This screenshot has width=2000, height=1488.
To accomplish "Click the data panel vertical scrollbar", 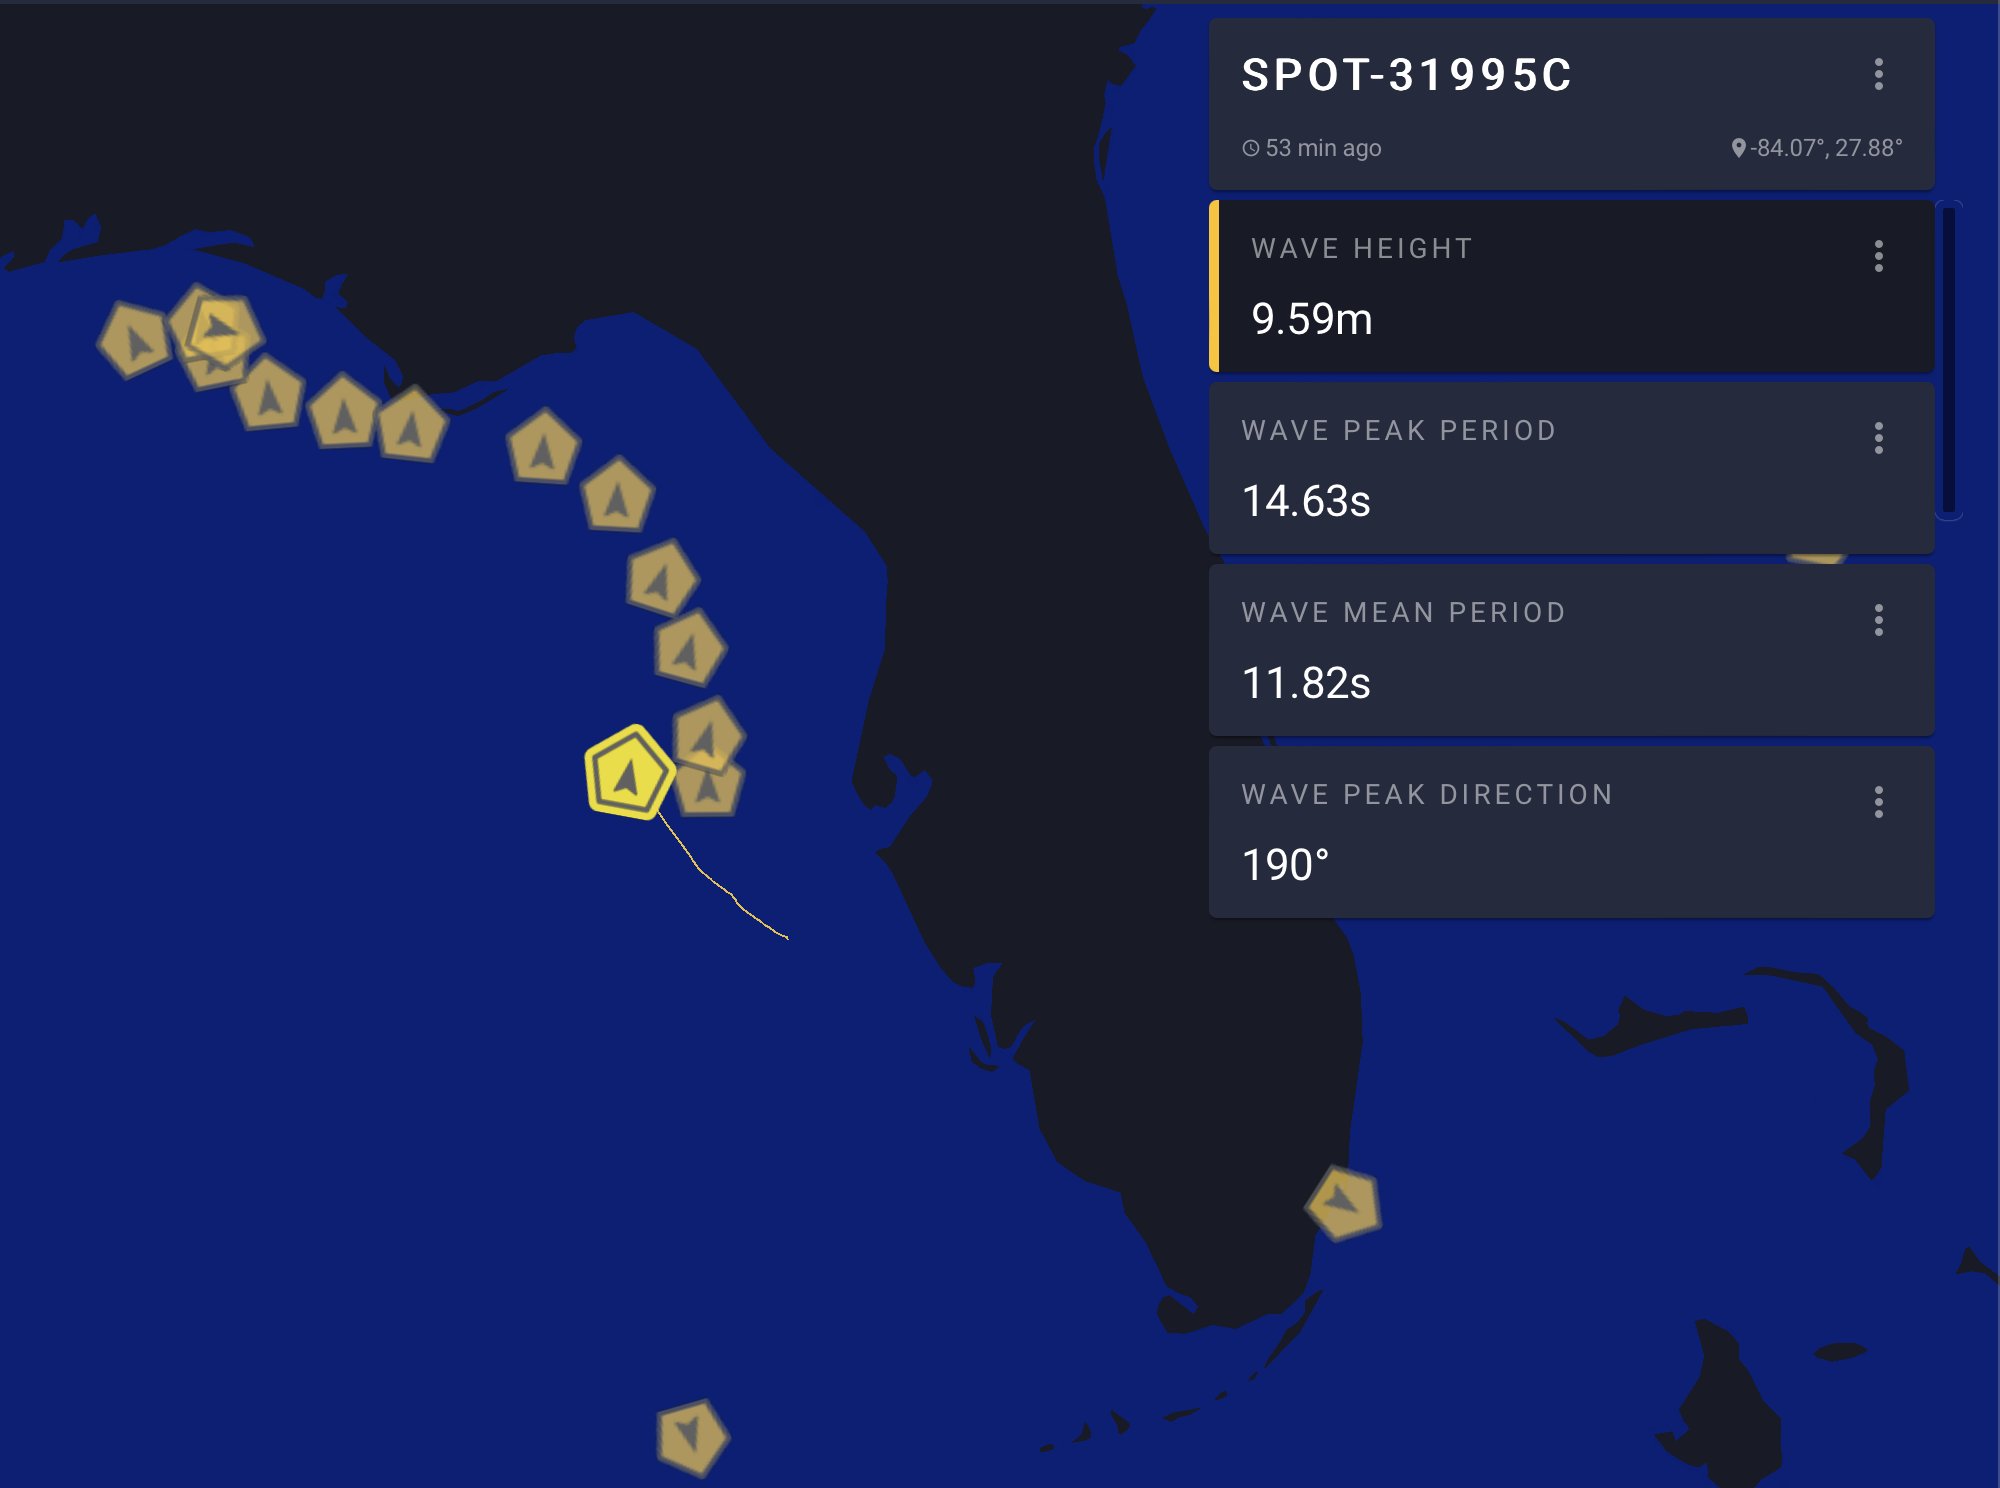I will coord(1948,360).
